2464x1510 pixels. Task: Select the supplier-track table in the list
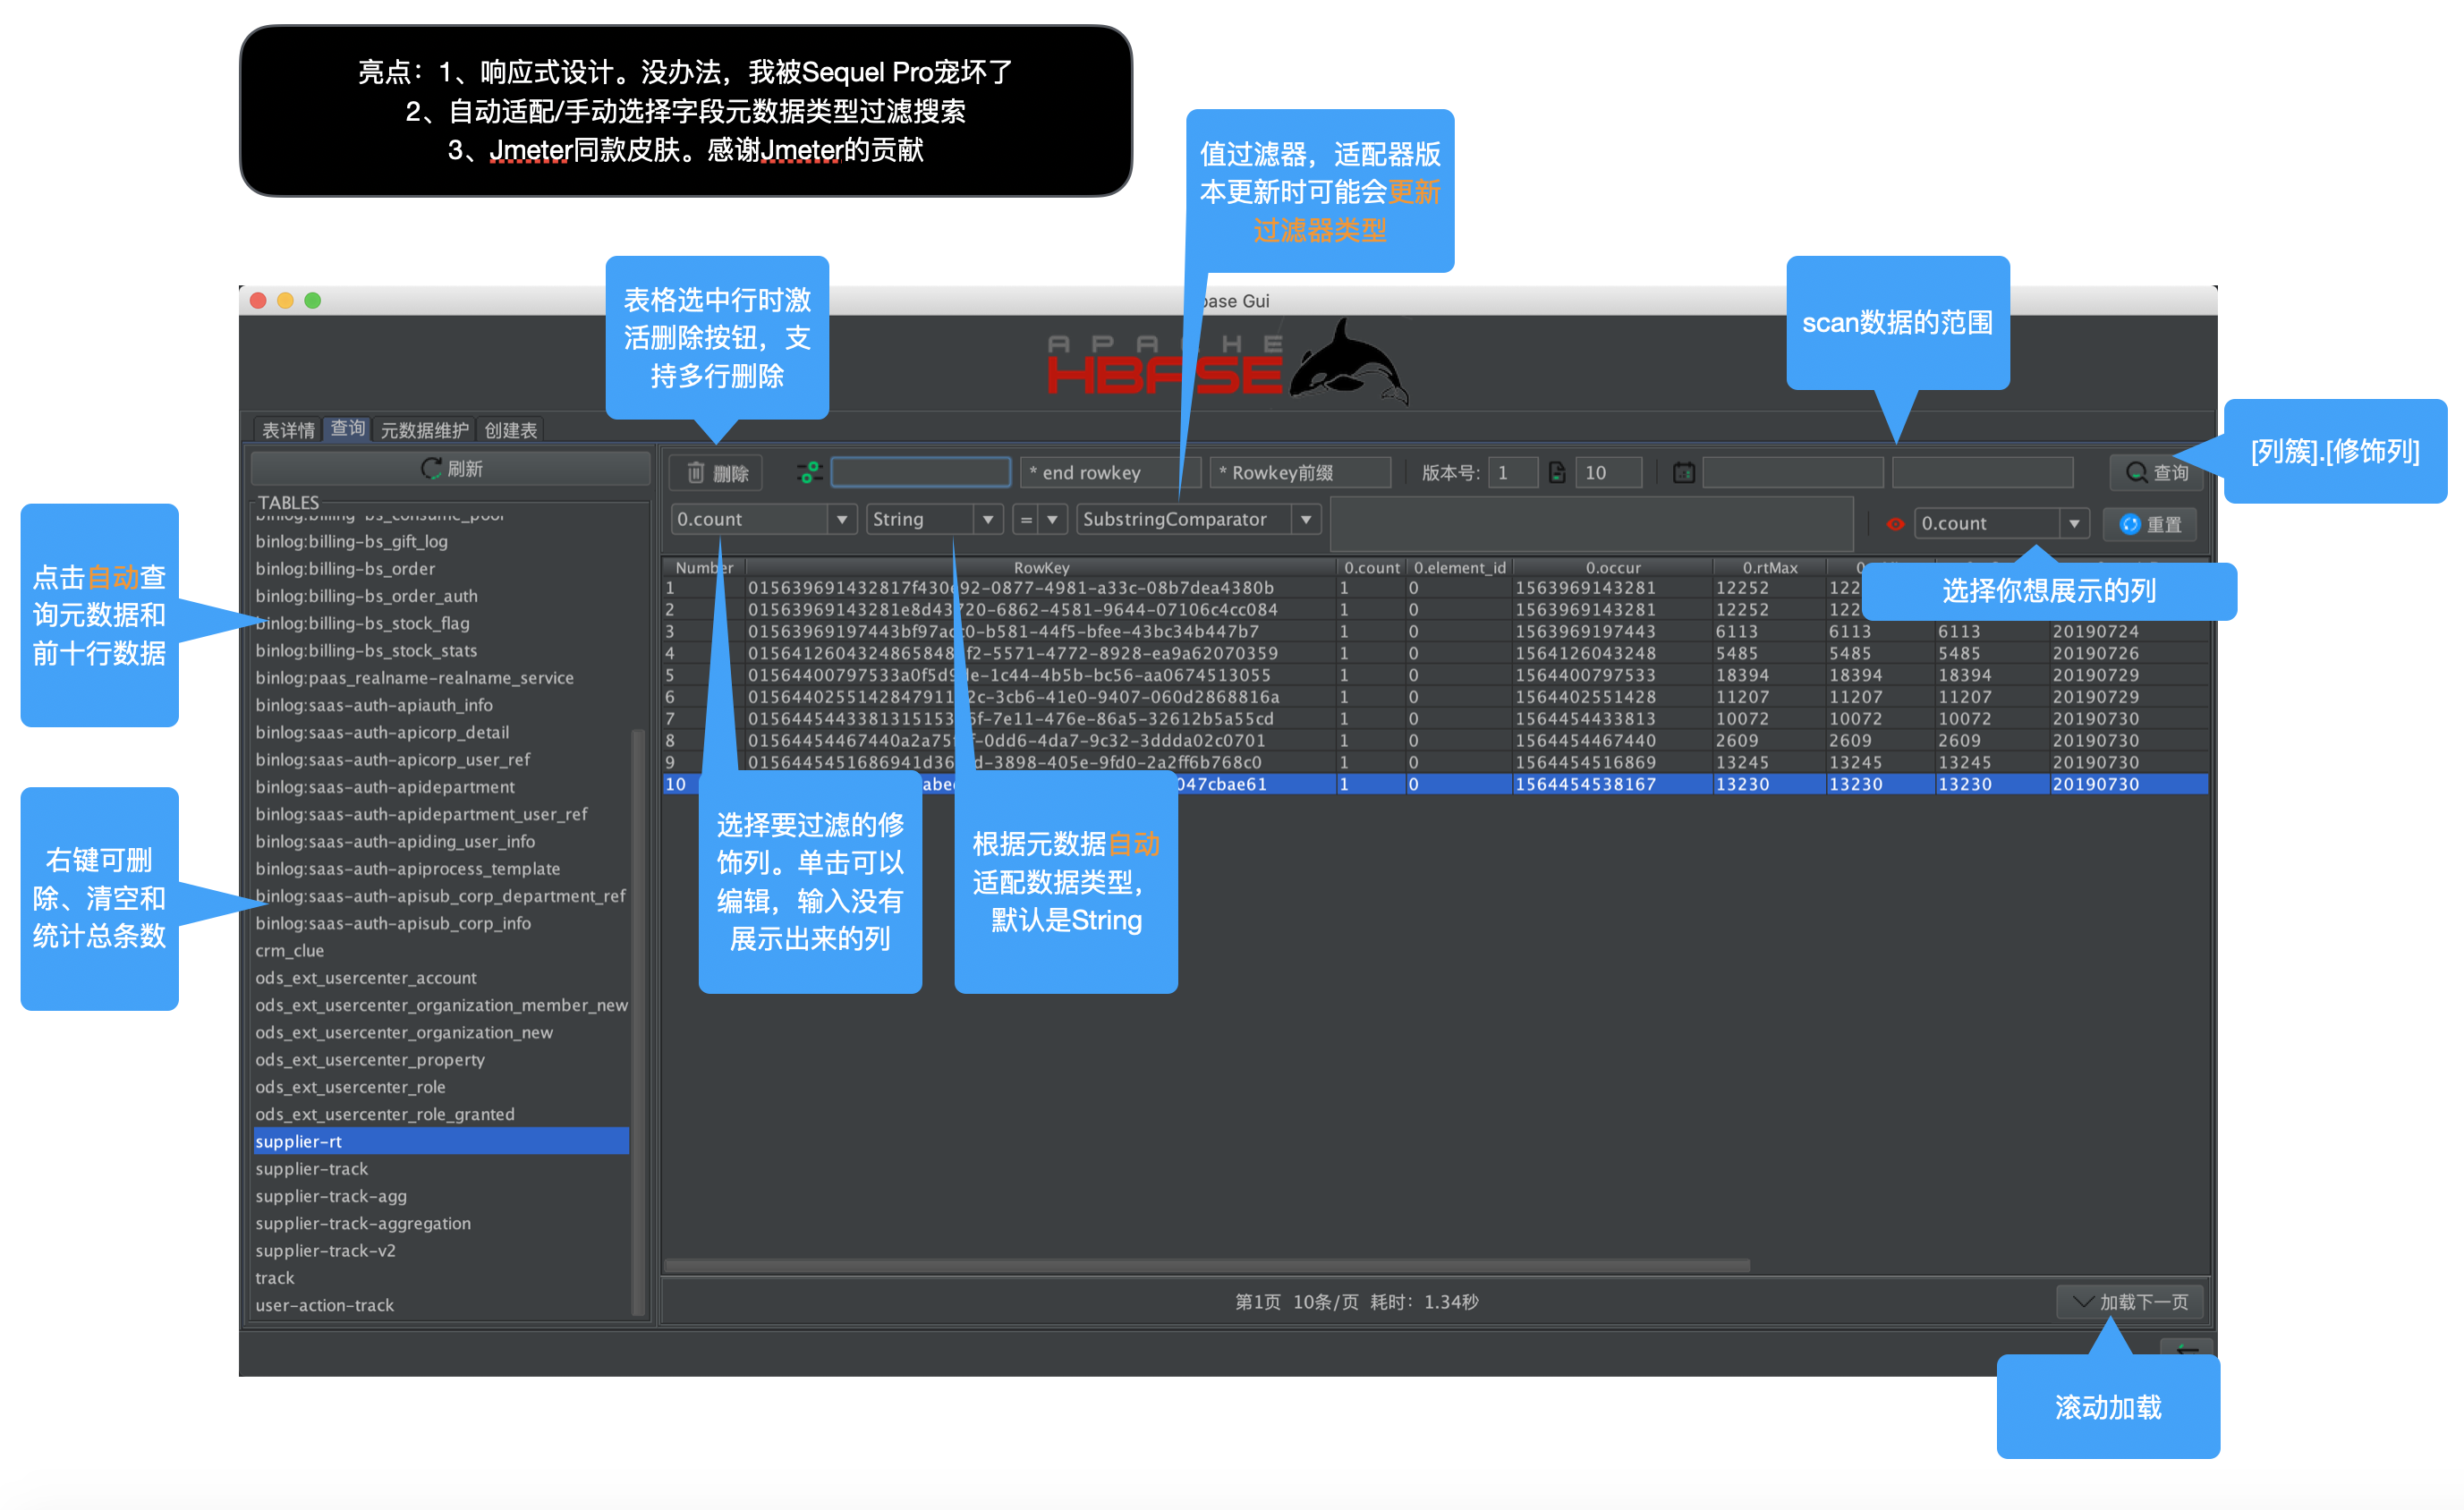click(312, 1168)
